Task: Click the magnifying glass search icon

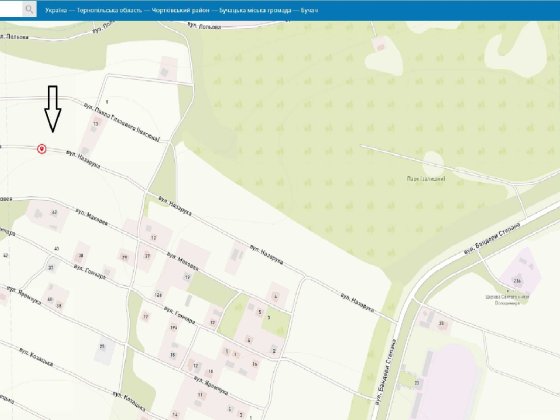Action: click(x=29, y=9)
